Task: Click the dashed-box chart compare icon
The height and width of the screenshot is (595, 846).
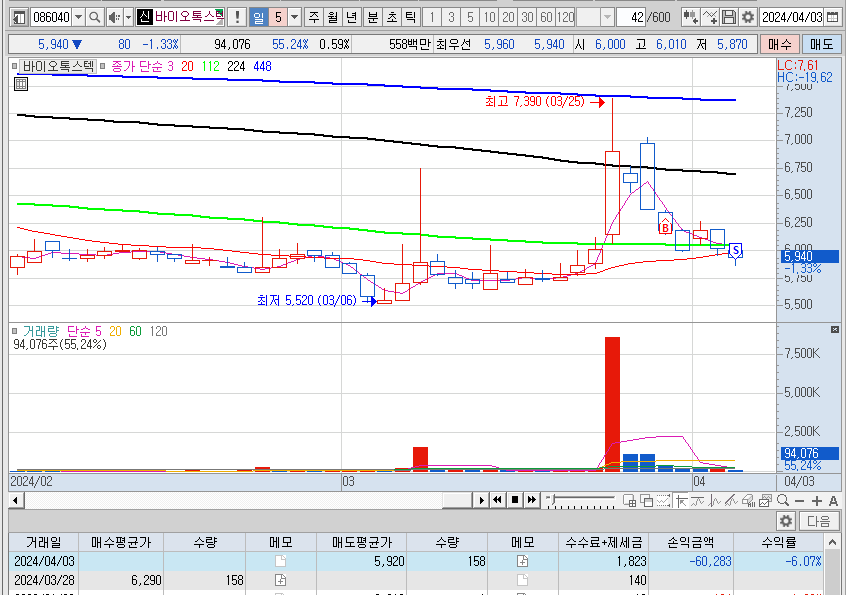Action: (663, 501)
